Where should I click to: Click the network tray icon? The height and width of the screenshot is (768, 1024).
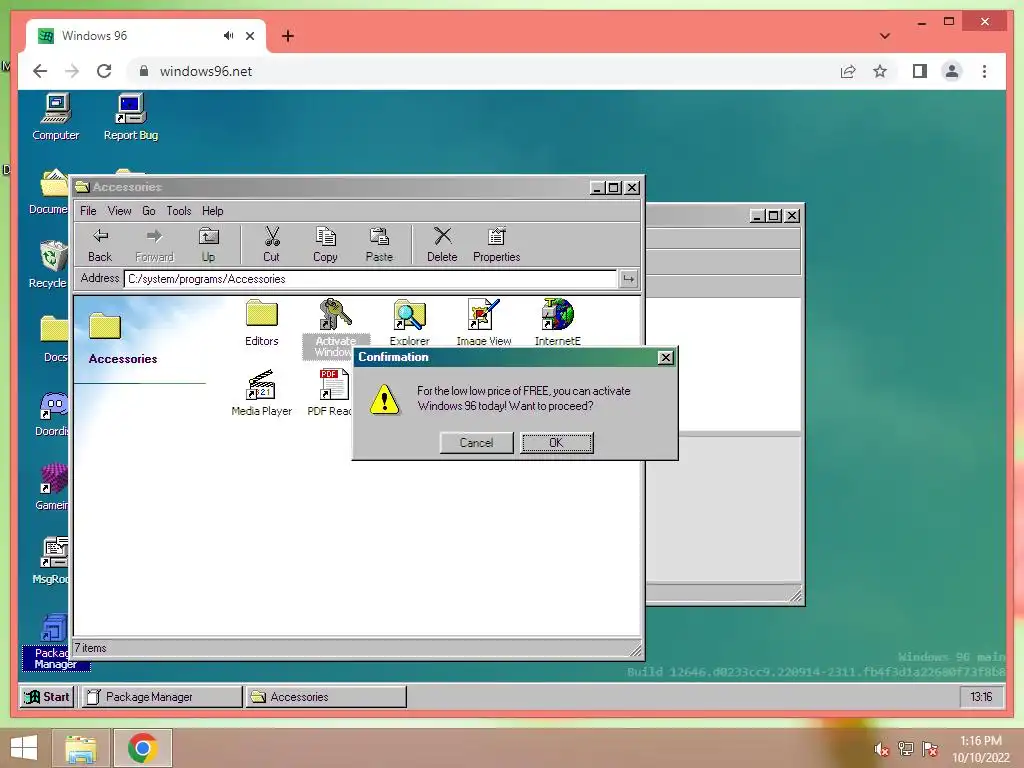tap(906, 749)
